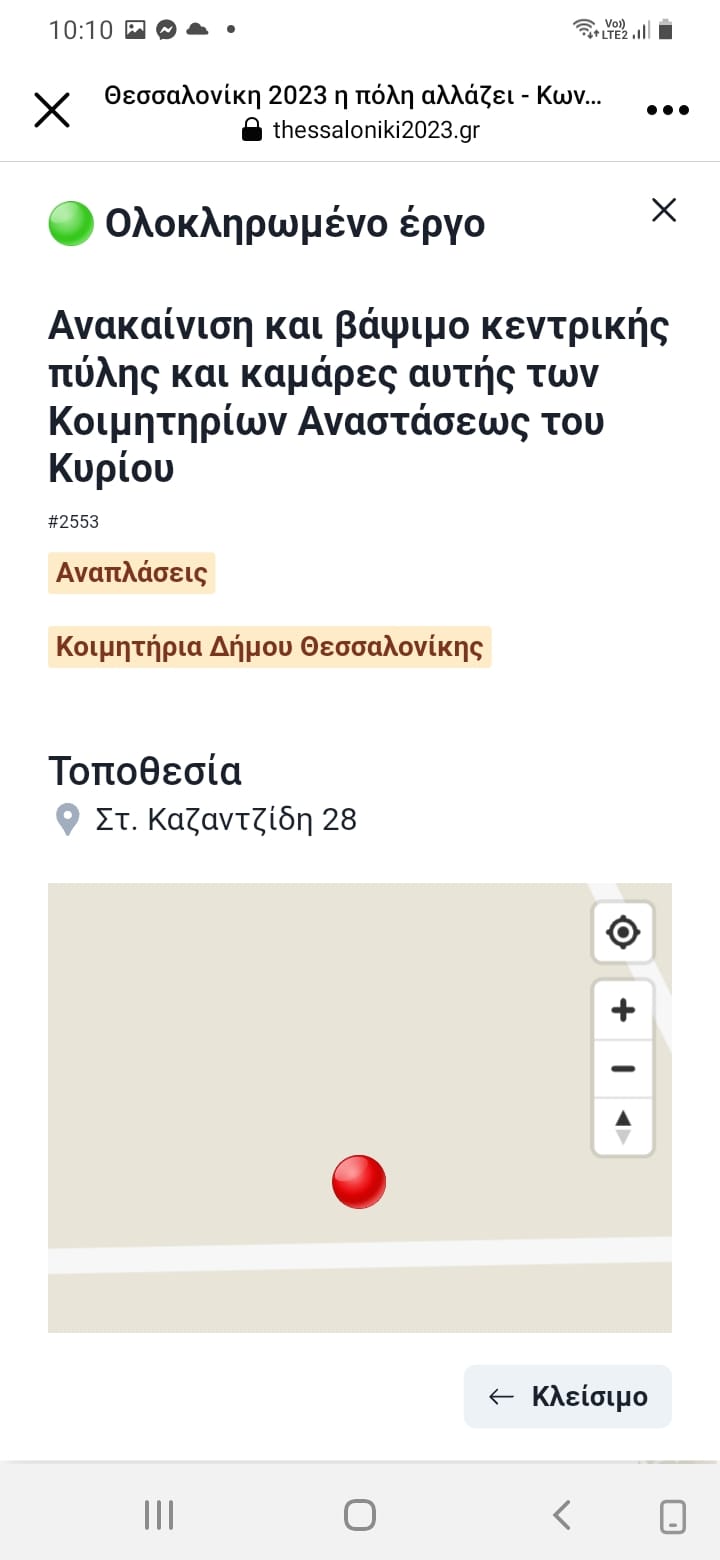Click the red project marker on map
Image resolution: width=720 pixels, height=1560 pixels.
coord(359,1181)
